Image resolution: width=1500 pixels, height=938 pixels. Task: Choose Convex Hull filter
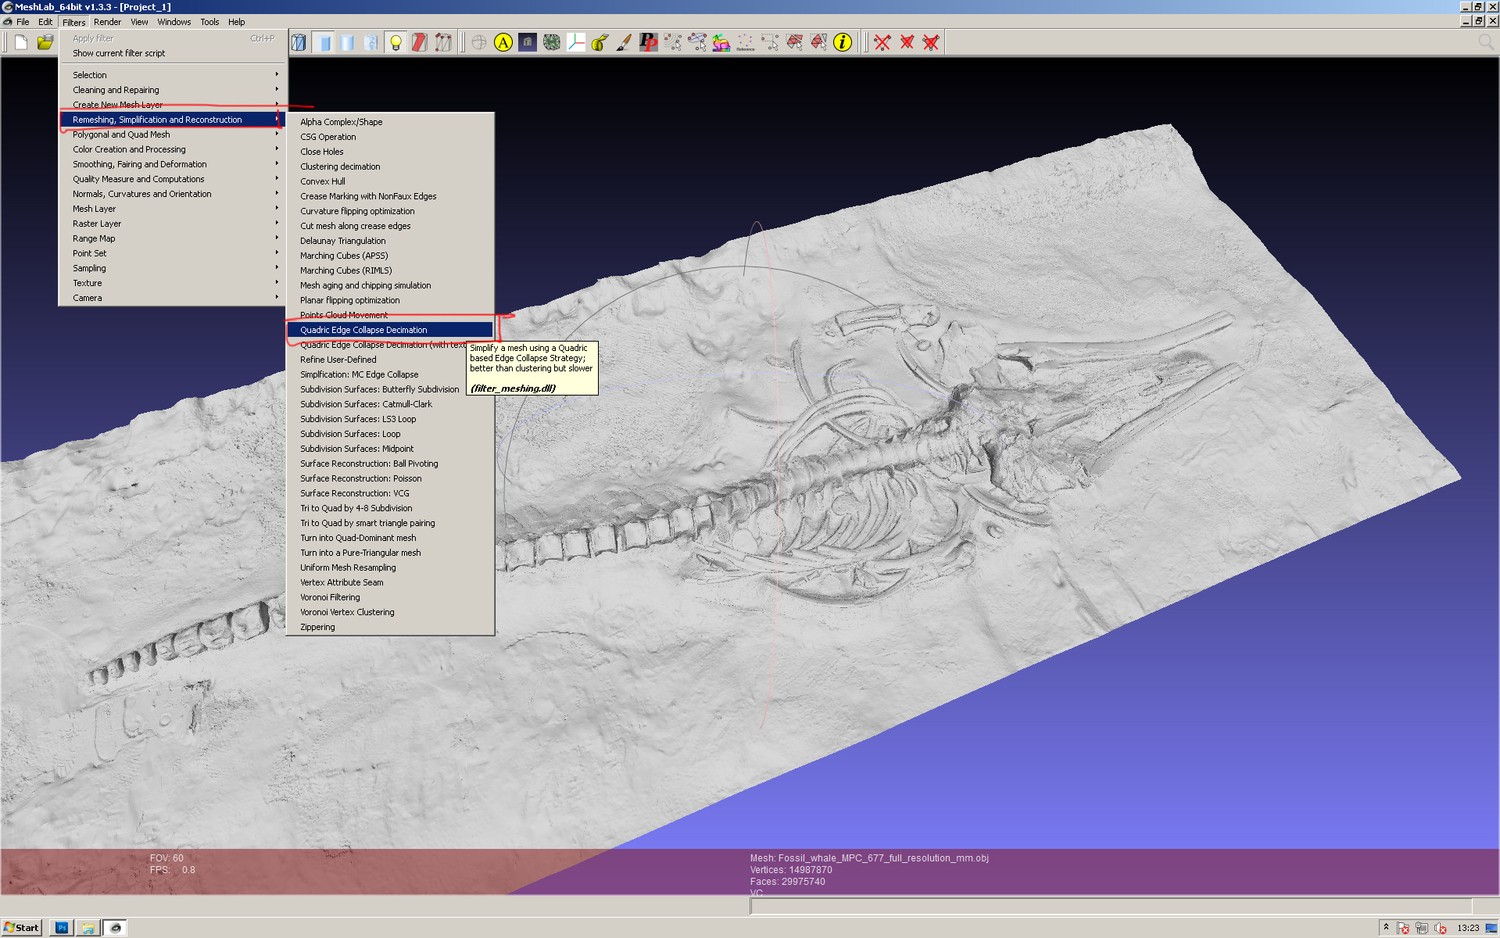point(390,181)
